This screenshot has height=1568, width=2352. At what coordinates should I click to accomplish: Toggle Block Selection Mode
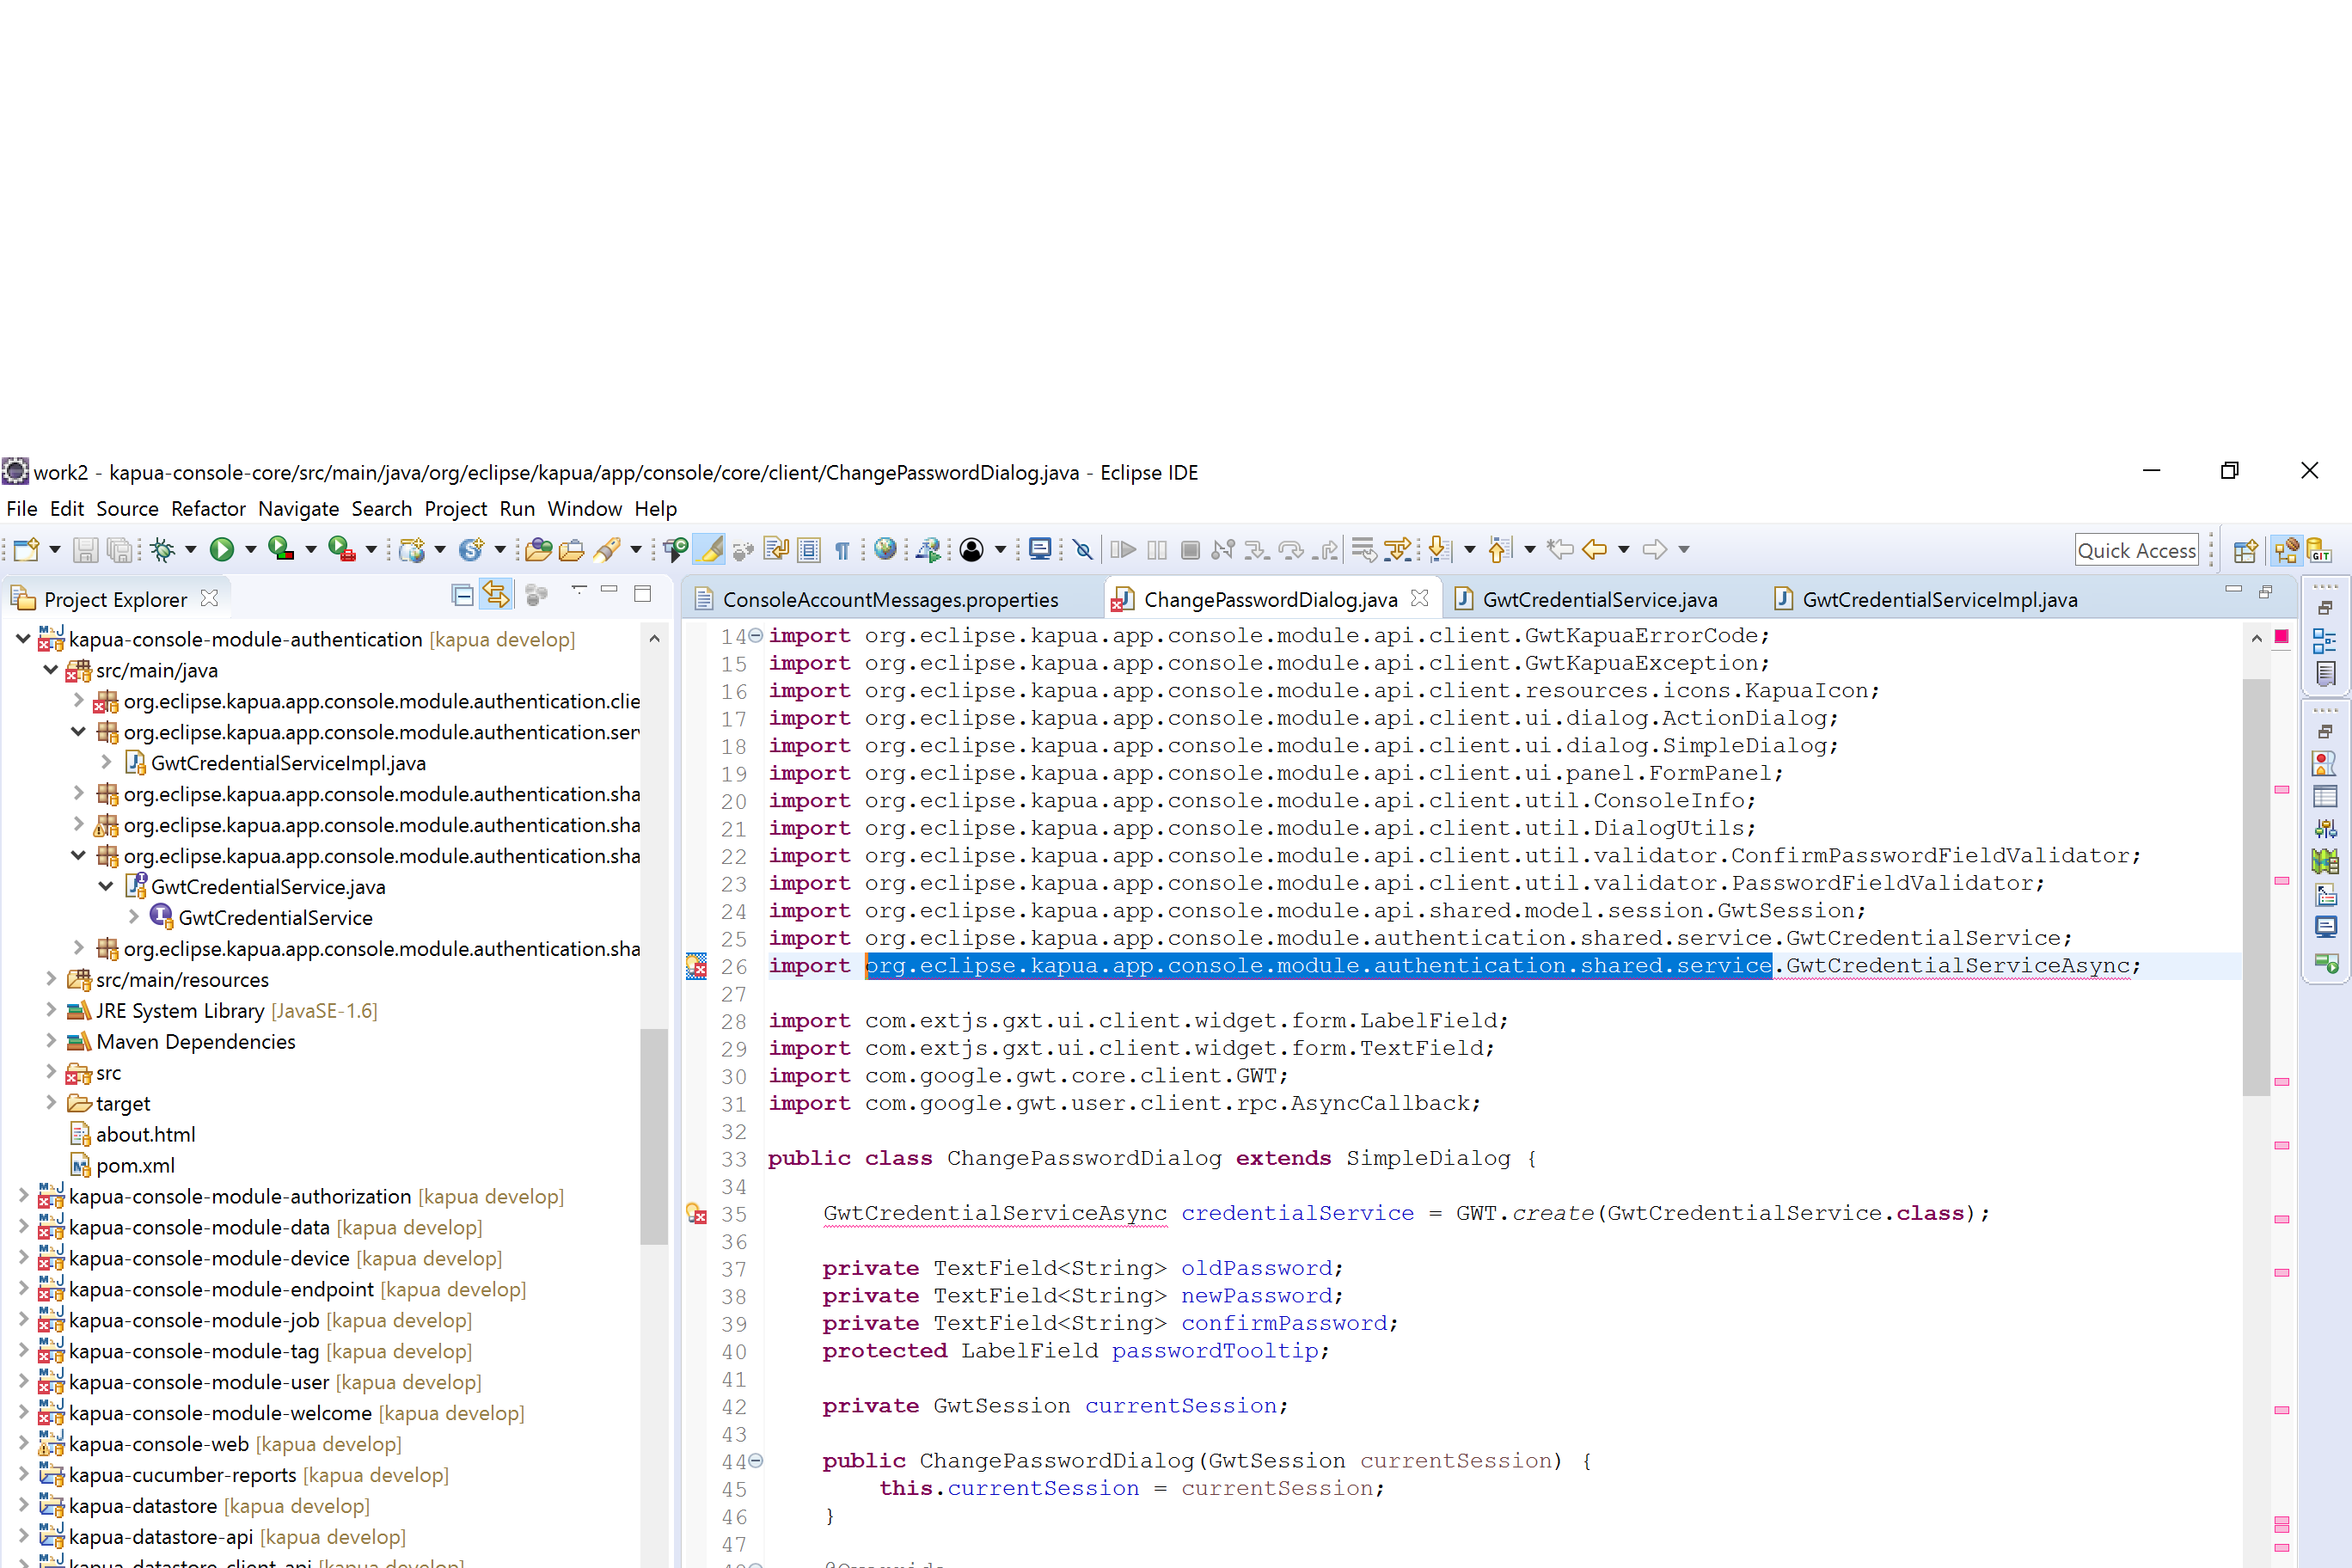click(x=809, y=549)
